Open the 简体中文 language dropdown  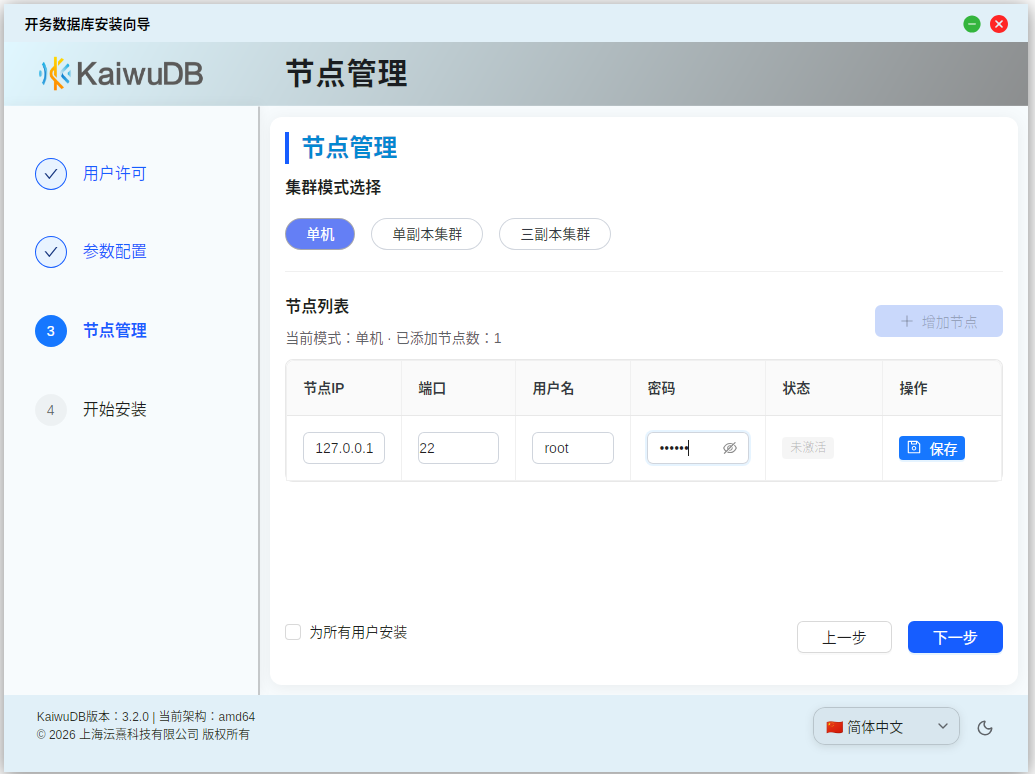[886, 726]
